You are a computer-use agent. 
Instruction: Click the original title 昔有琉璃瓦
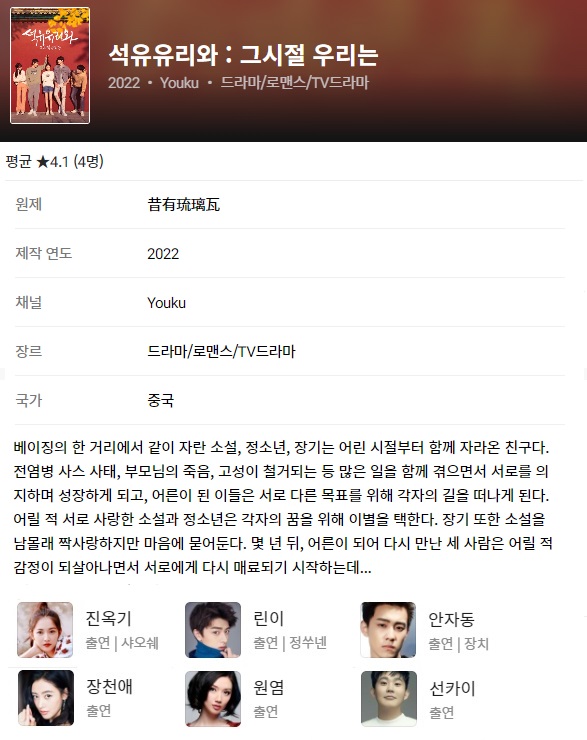point(184,204)
